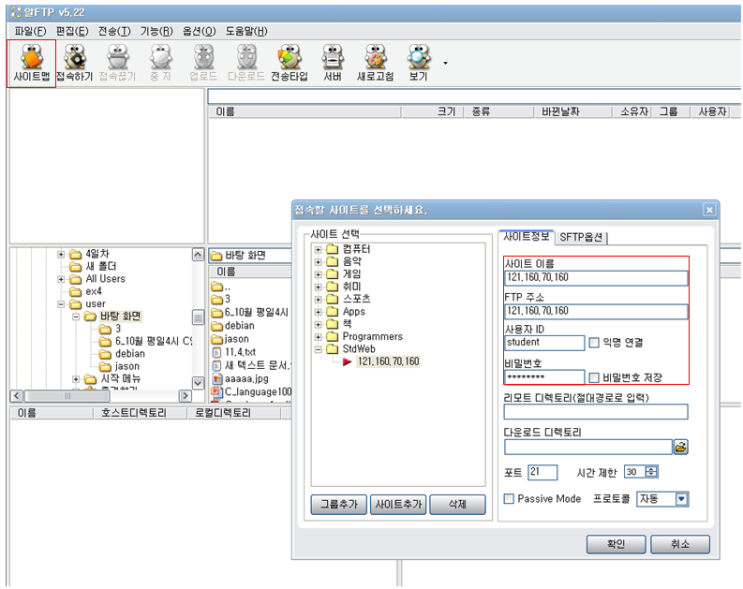Image resolution: width=743 pixels, height=589 pixels.
Task: Select All Users folder in local tree
Action: [x=105, y=279]
